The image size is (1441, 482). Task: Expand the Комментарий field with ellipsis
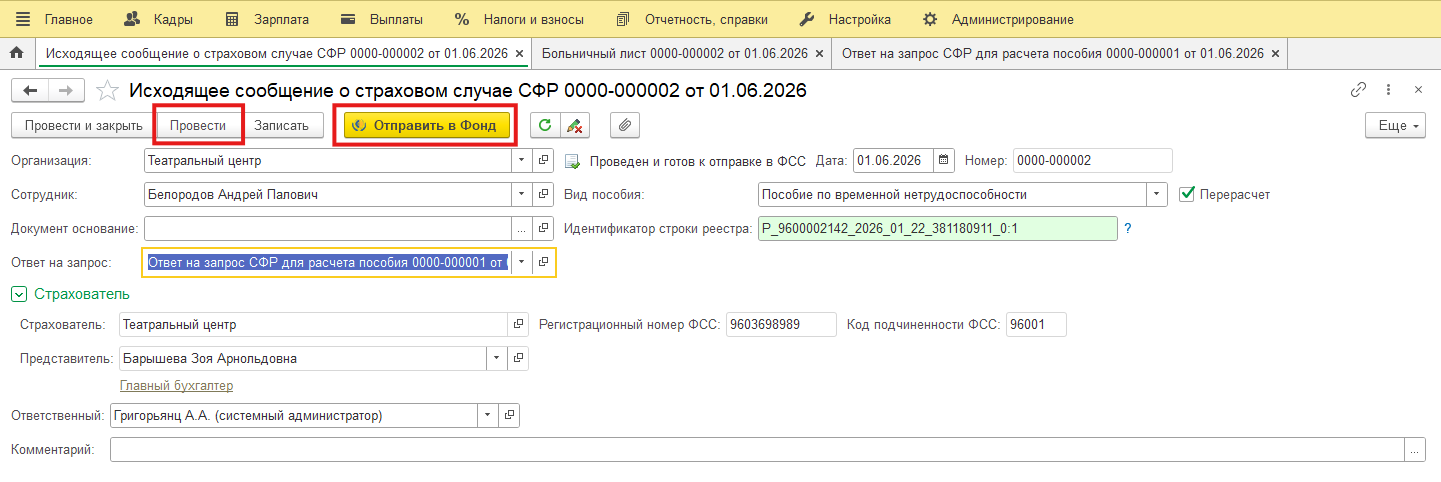point(1414,450)
